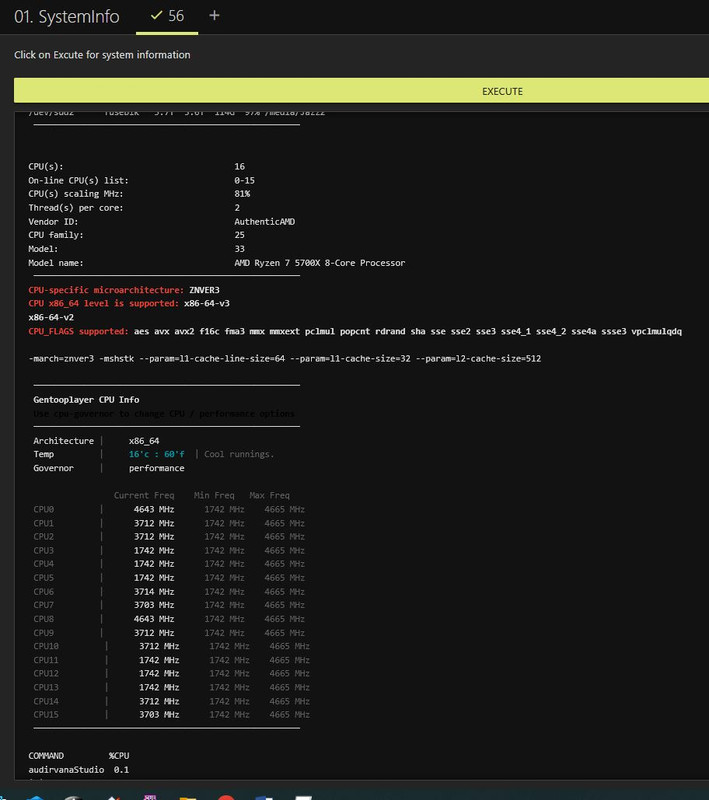The height and width of the screenshot is (800, 709).
Task: Click the Model value 33
Action: coord(239,248)
